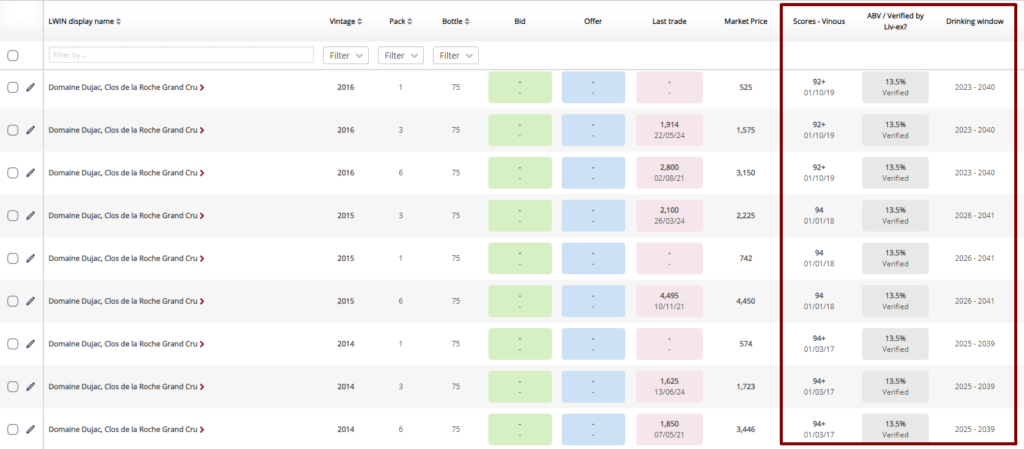Open the Pack Filter dropdown
Image resolution: width=1024 pixels, height=449 pixels.
coord(401,55)
